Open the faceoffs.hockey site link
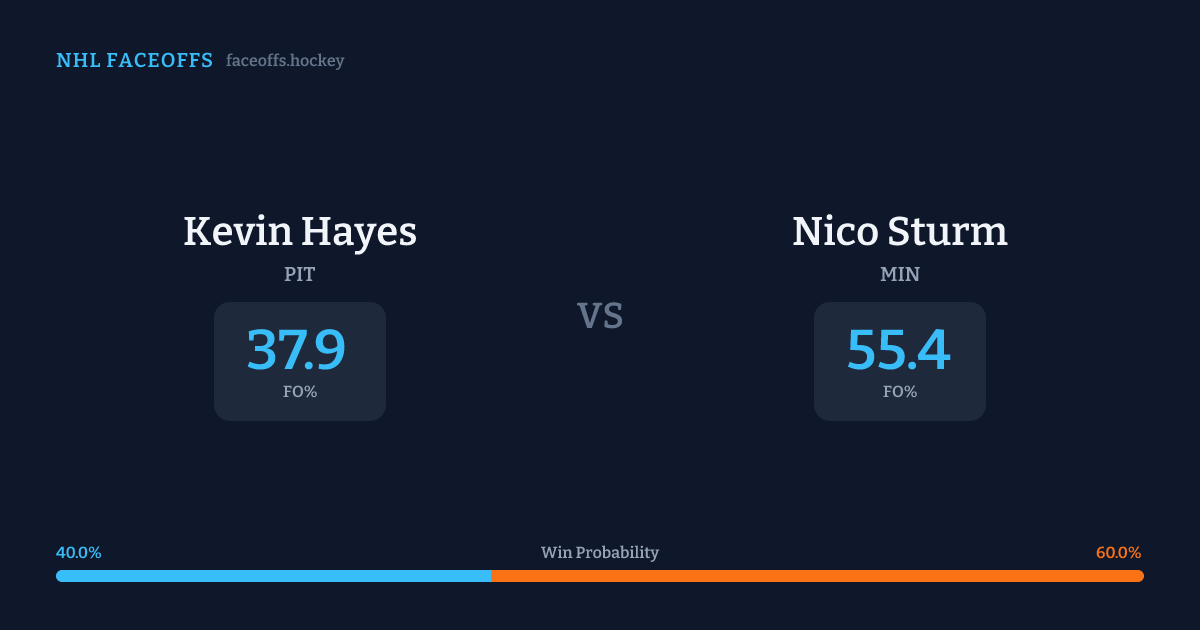1200x630 pixels. point(285,61)
